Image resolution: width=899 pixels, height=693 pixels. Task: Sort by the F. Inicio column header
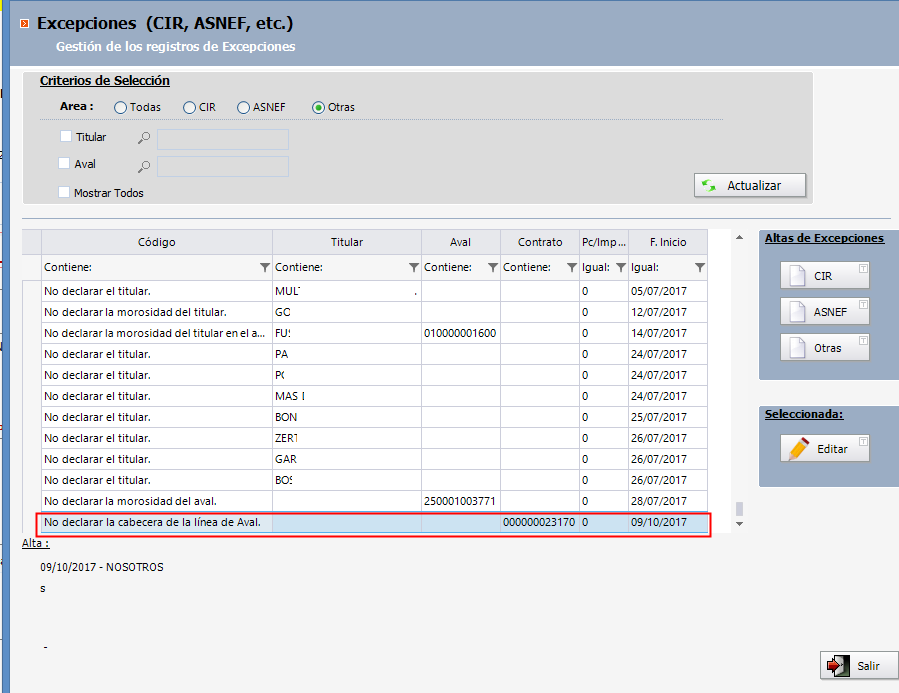(668, 242)
